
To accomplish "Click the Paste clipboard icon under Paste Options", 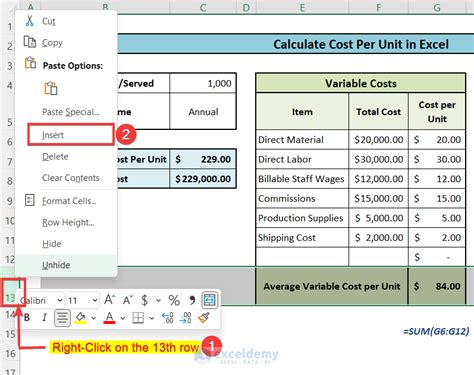I will coord(51,88).
